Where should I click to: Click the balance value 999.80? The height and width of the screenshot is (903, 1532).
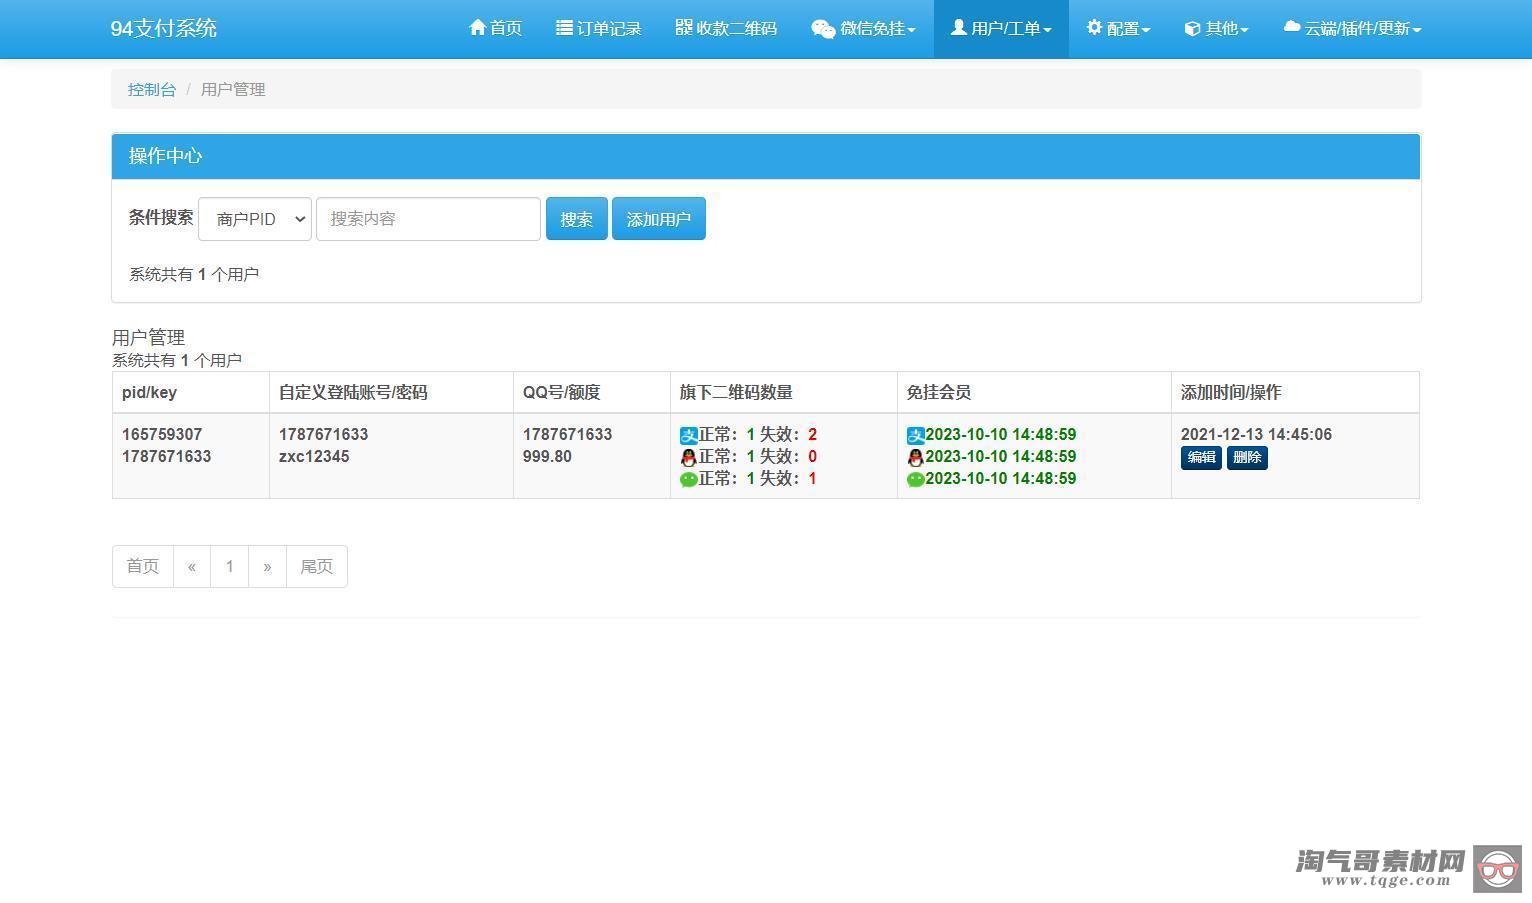tap(547, 456)
